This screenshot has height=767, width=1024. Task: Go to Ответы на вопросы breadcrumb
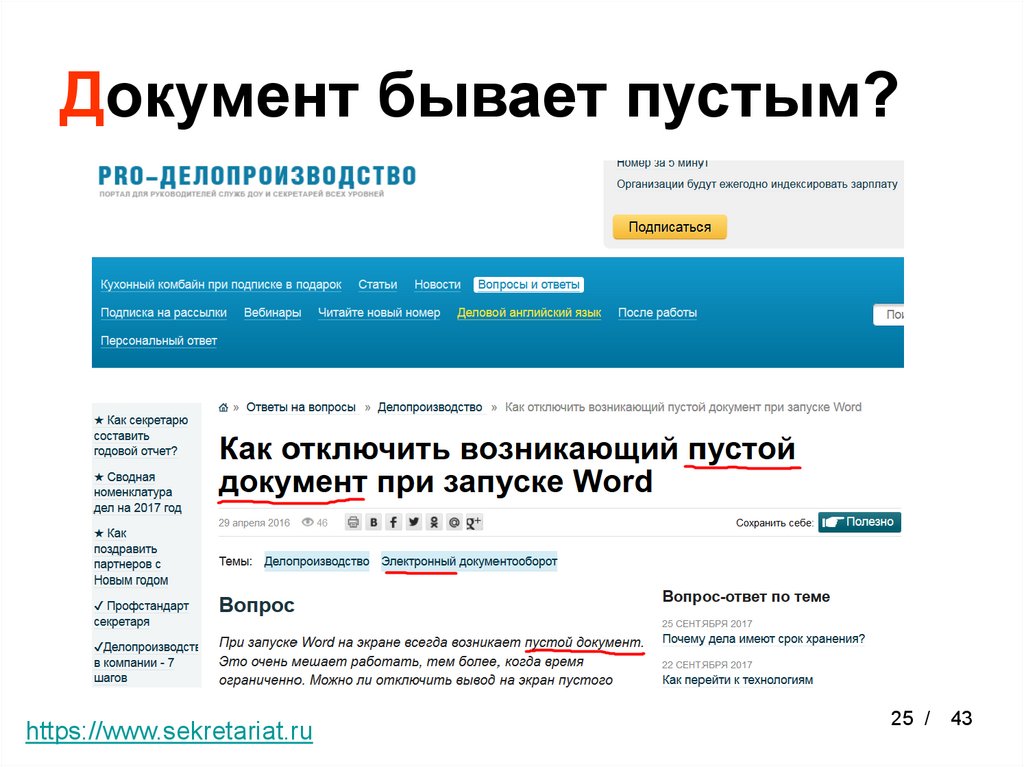pyautogui.click(x=300, y=408)
